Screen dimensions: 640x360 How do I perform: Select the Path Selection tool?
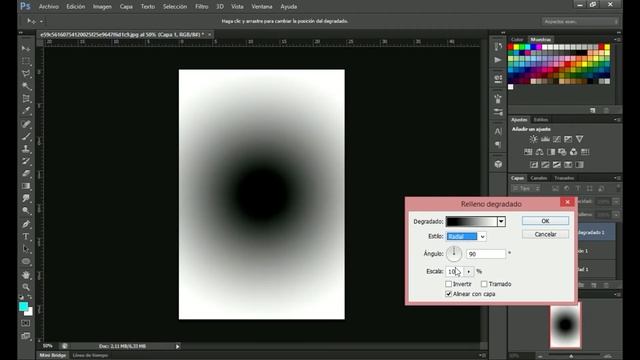[x=26, y=249]
